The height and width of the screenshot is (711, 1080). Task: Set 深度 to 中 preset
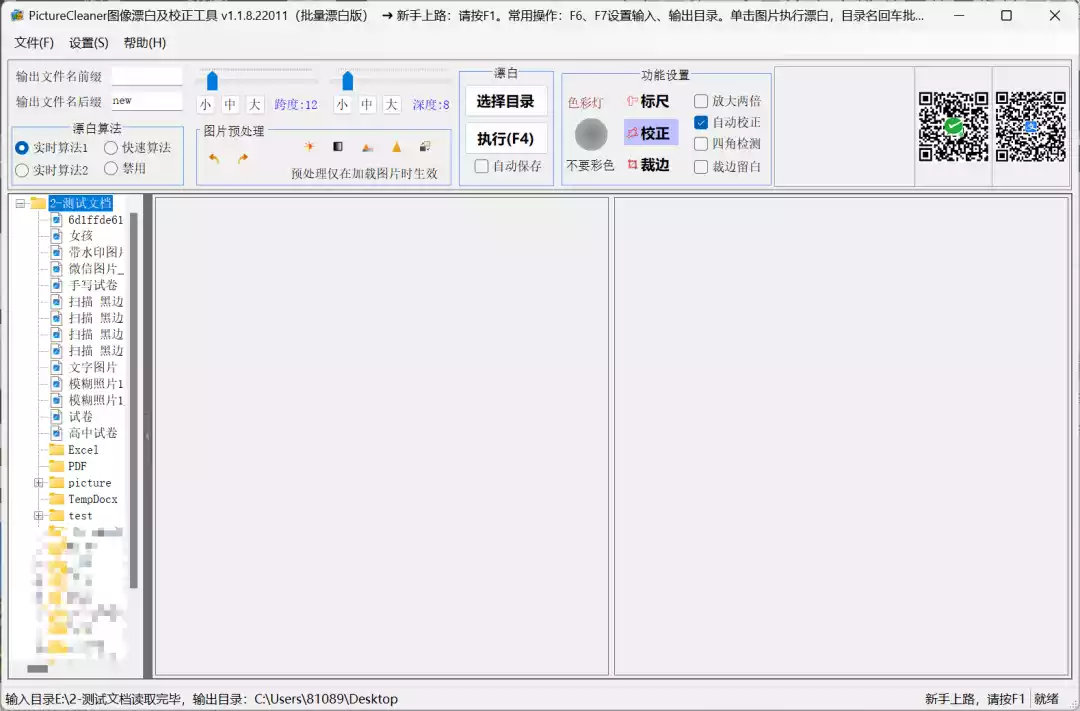(x=367, y=105)
